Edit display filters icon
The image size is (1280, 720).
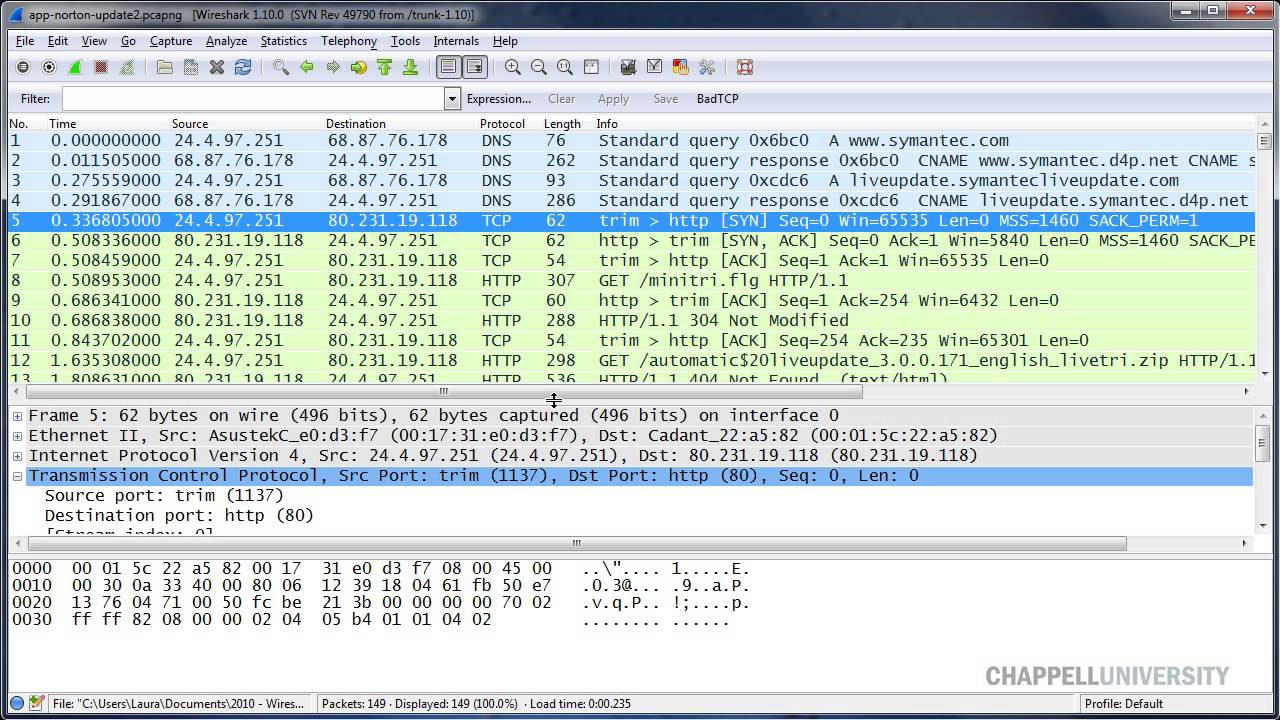coord(655,67)
